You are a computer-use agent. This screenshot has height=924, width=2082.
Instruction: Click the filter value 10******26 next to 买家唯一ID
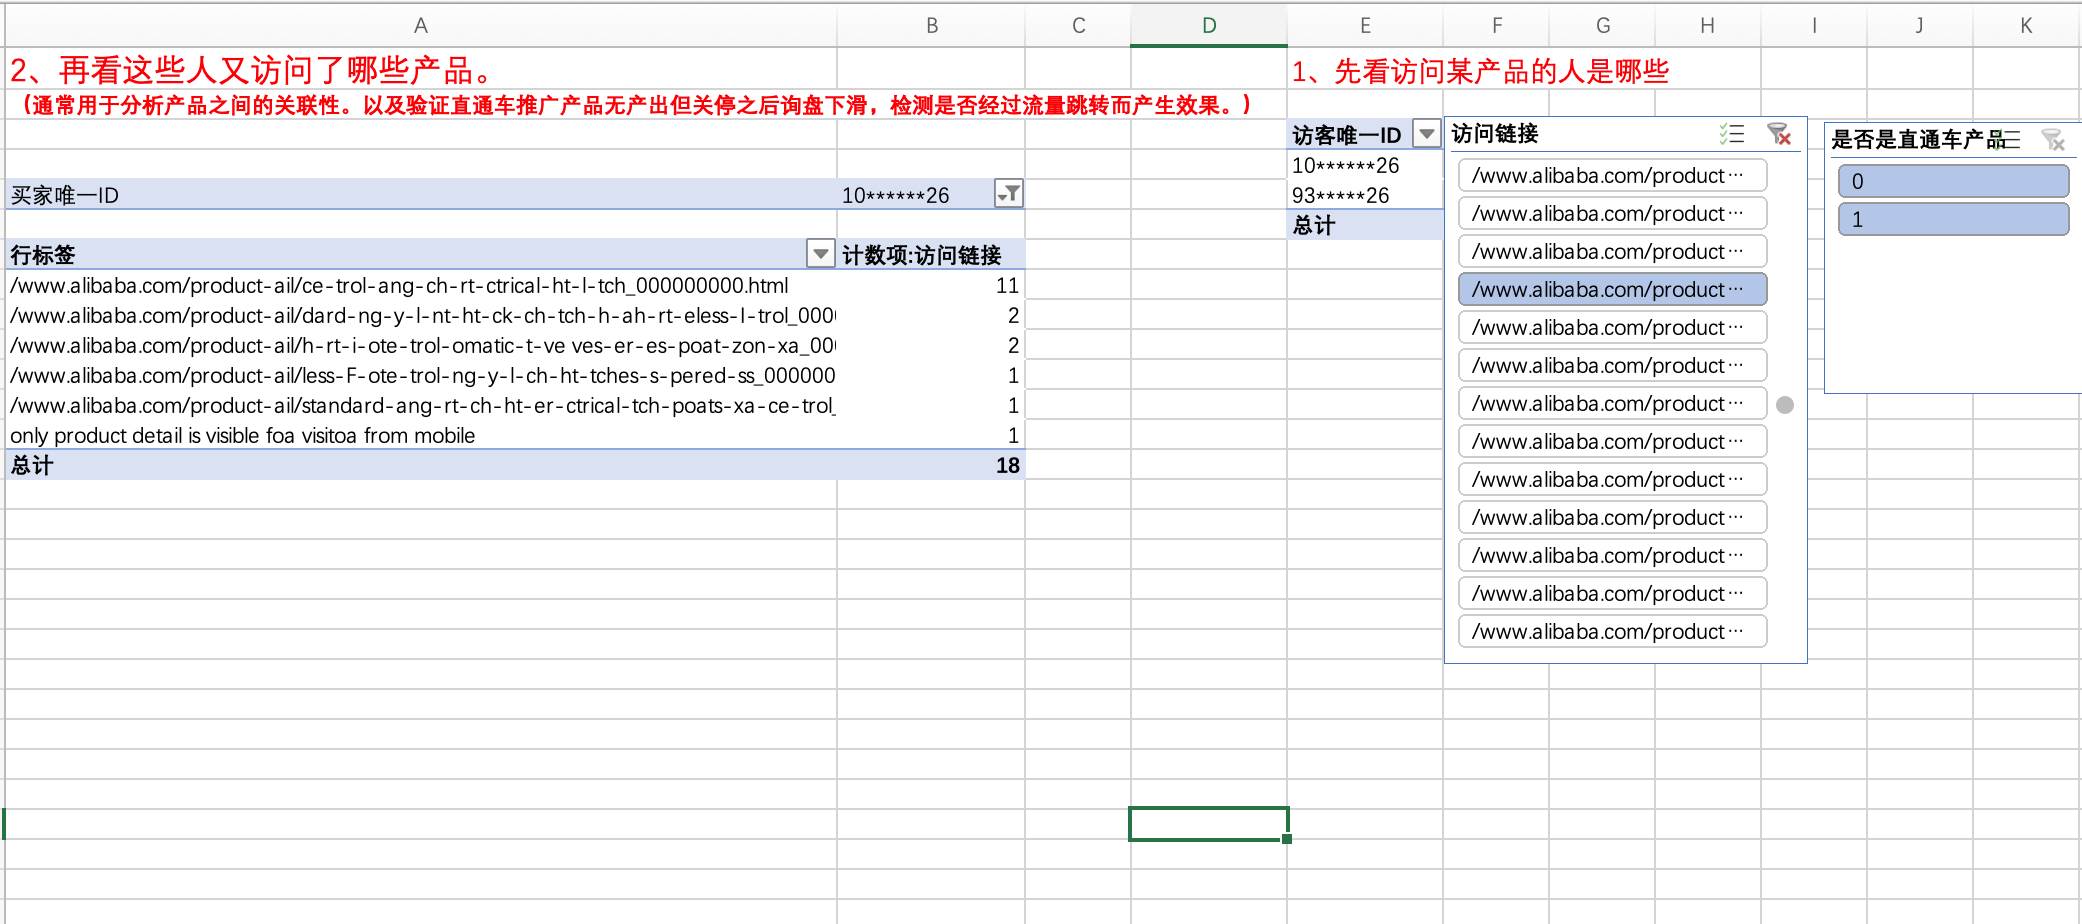click(x=895, y=195)
